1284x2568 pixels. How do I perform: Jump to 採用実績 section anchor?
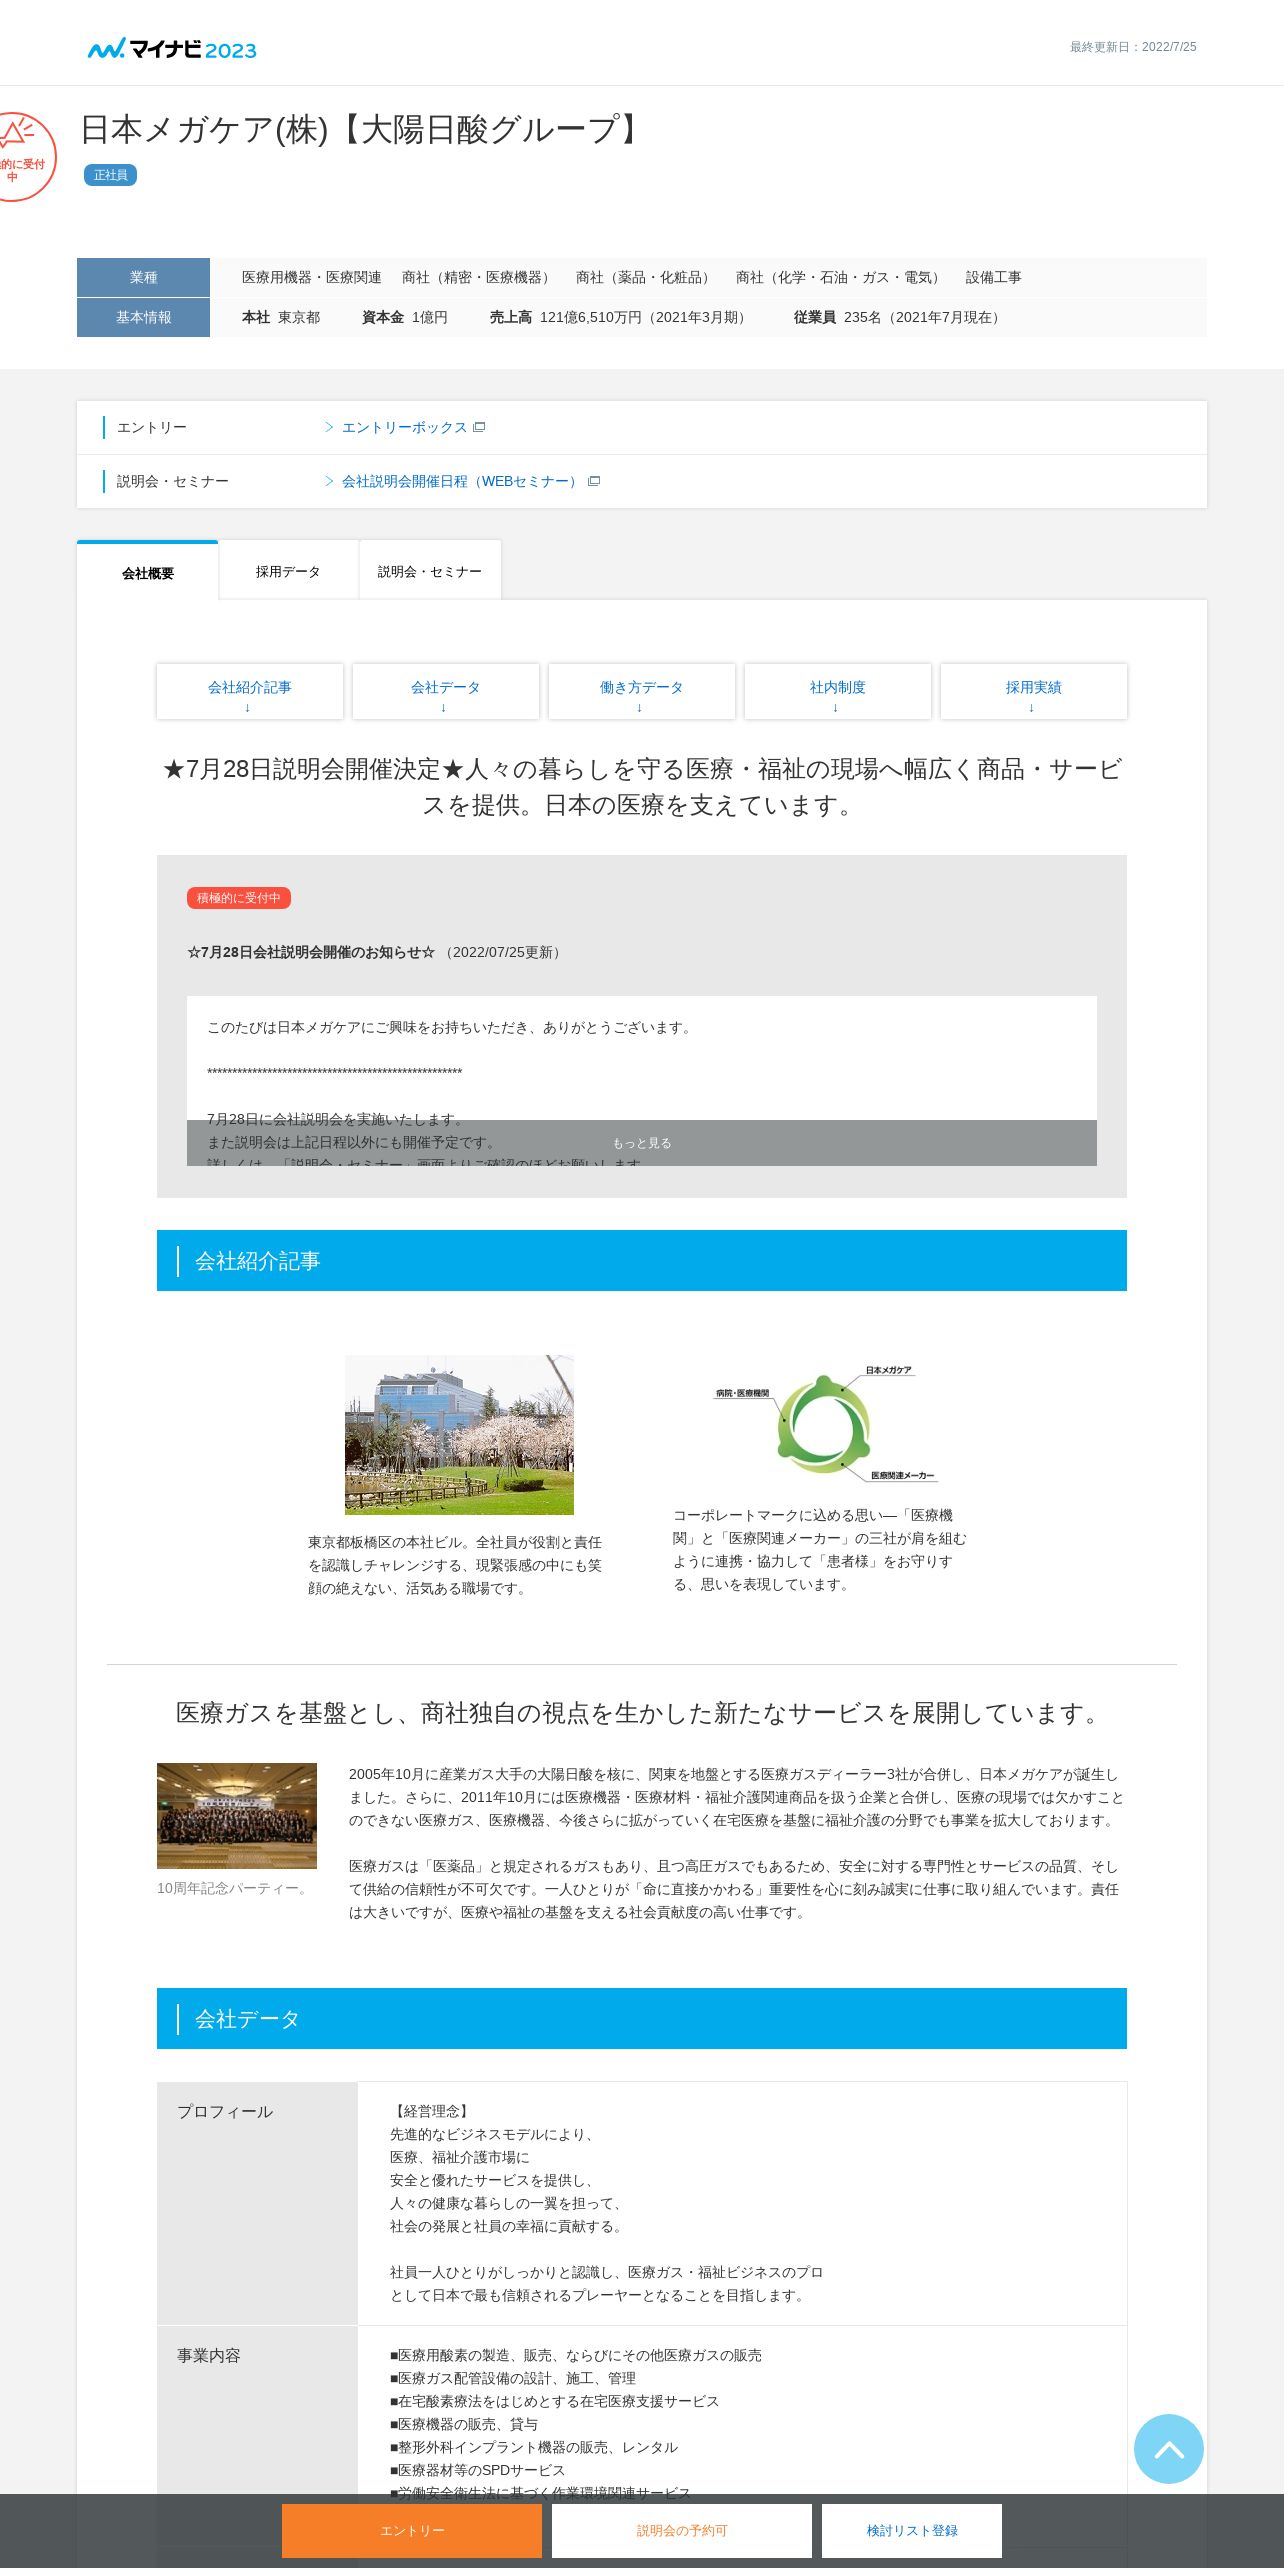1034,691
